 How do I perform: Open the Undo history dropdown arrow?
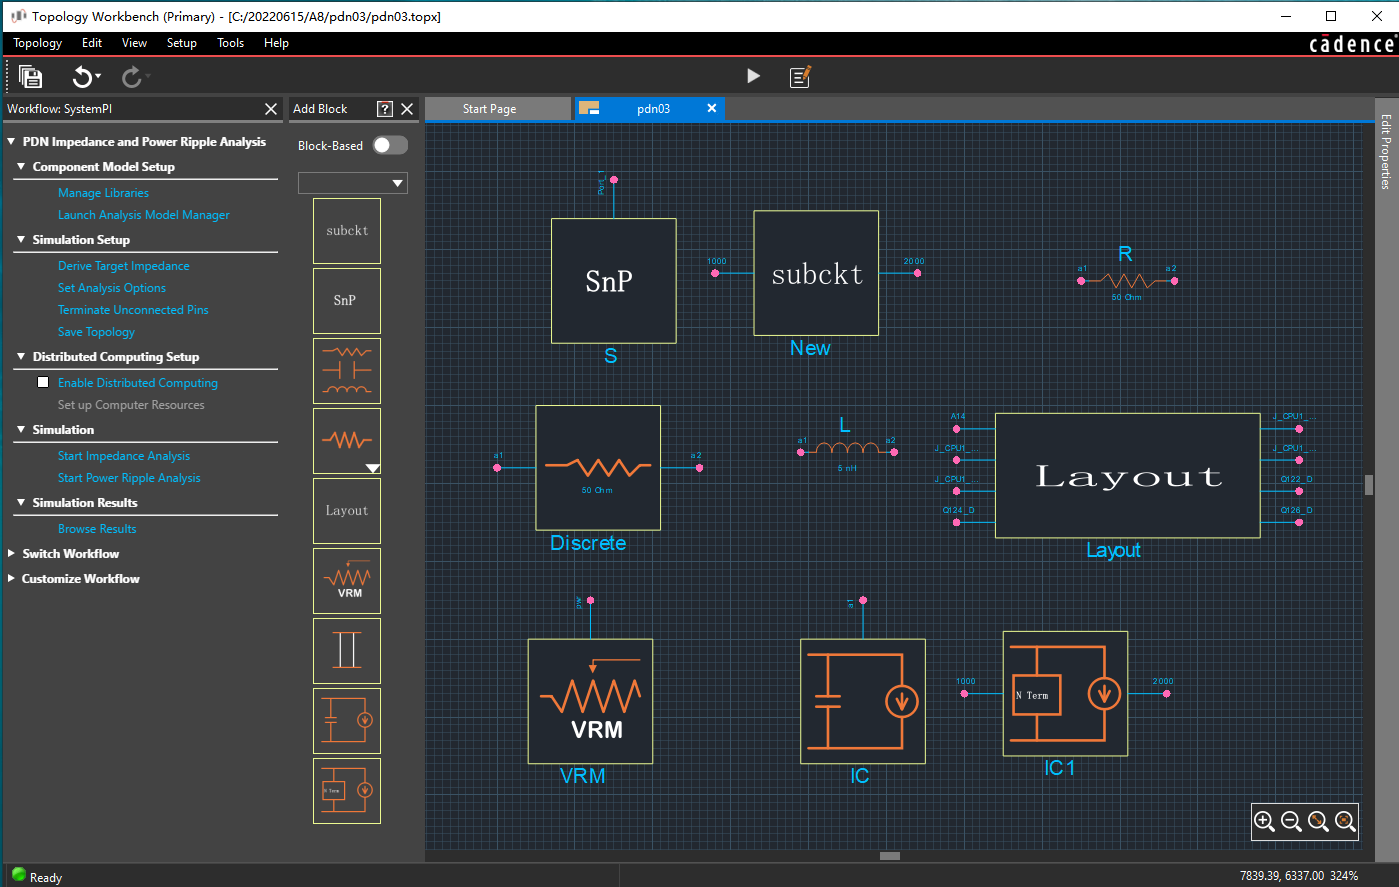98,77
